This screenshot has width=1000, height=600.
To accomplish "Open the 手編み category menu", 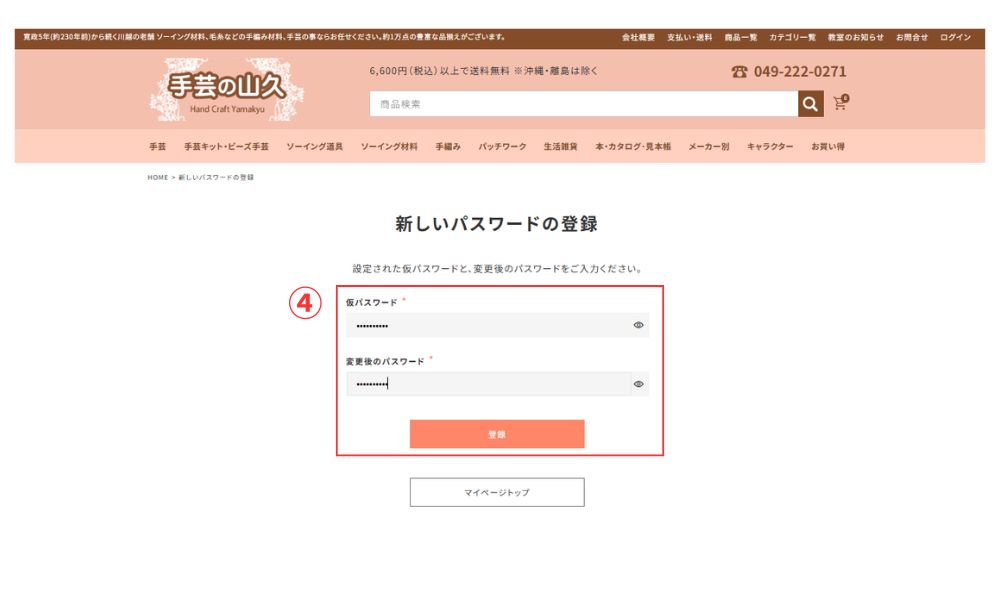I will (x=448, y=147).
